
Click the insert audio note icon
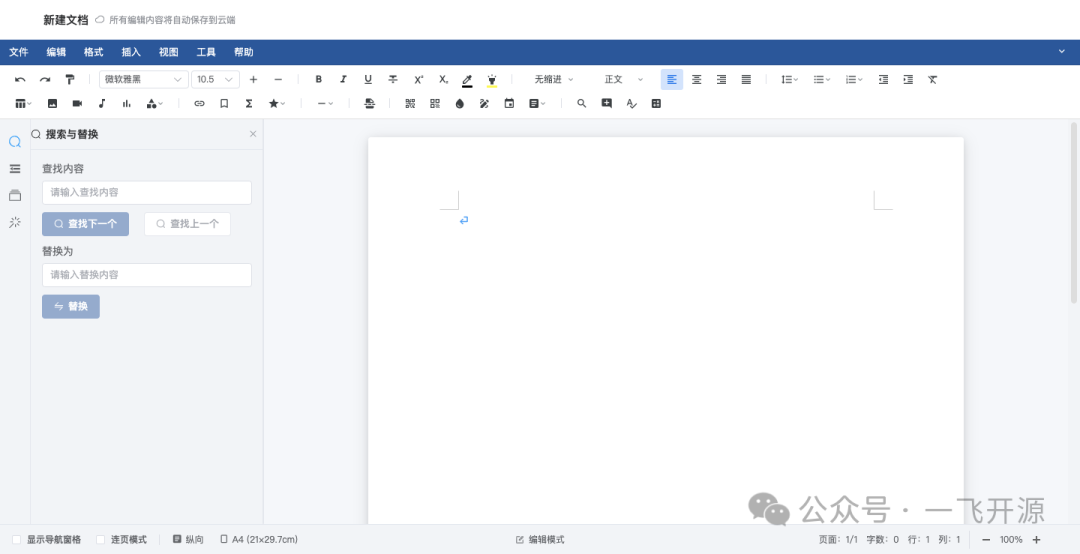[102, 104]
